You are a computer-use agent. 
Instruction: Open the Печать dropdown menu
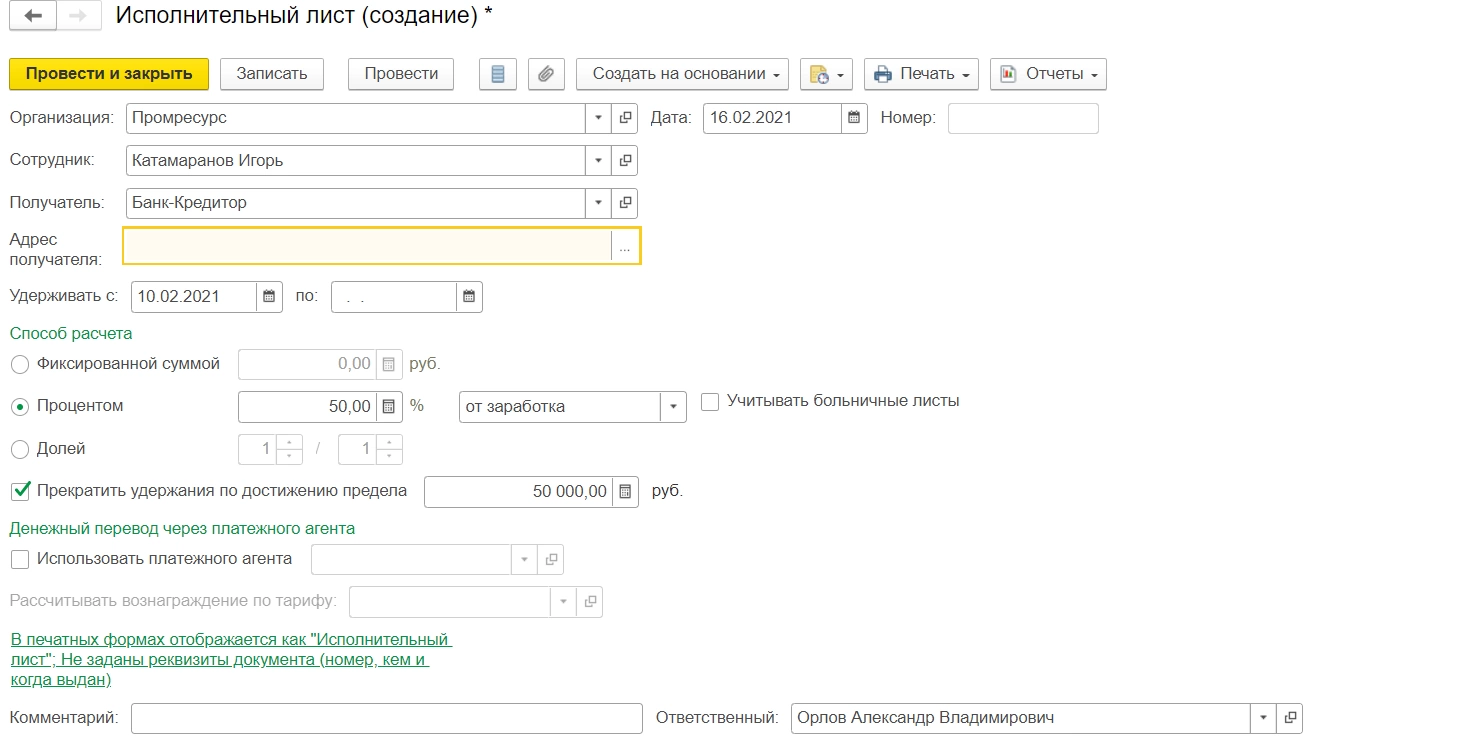[921, 74]
